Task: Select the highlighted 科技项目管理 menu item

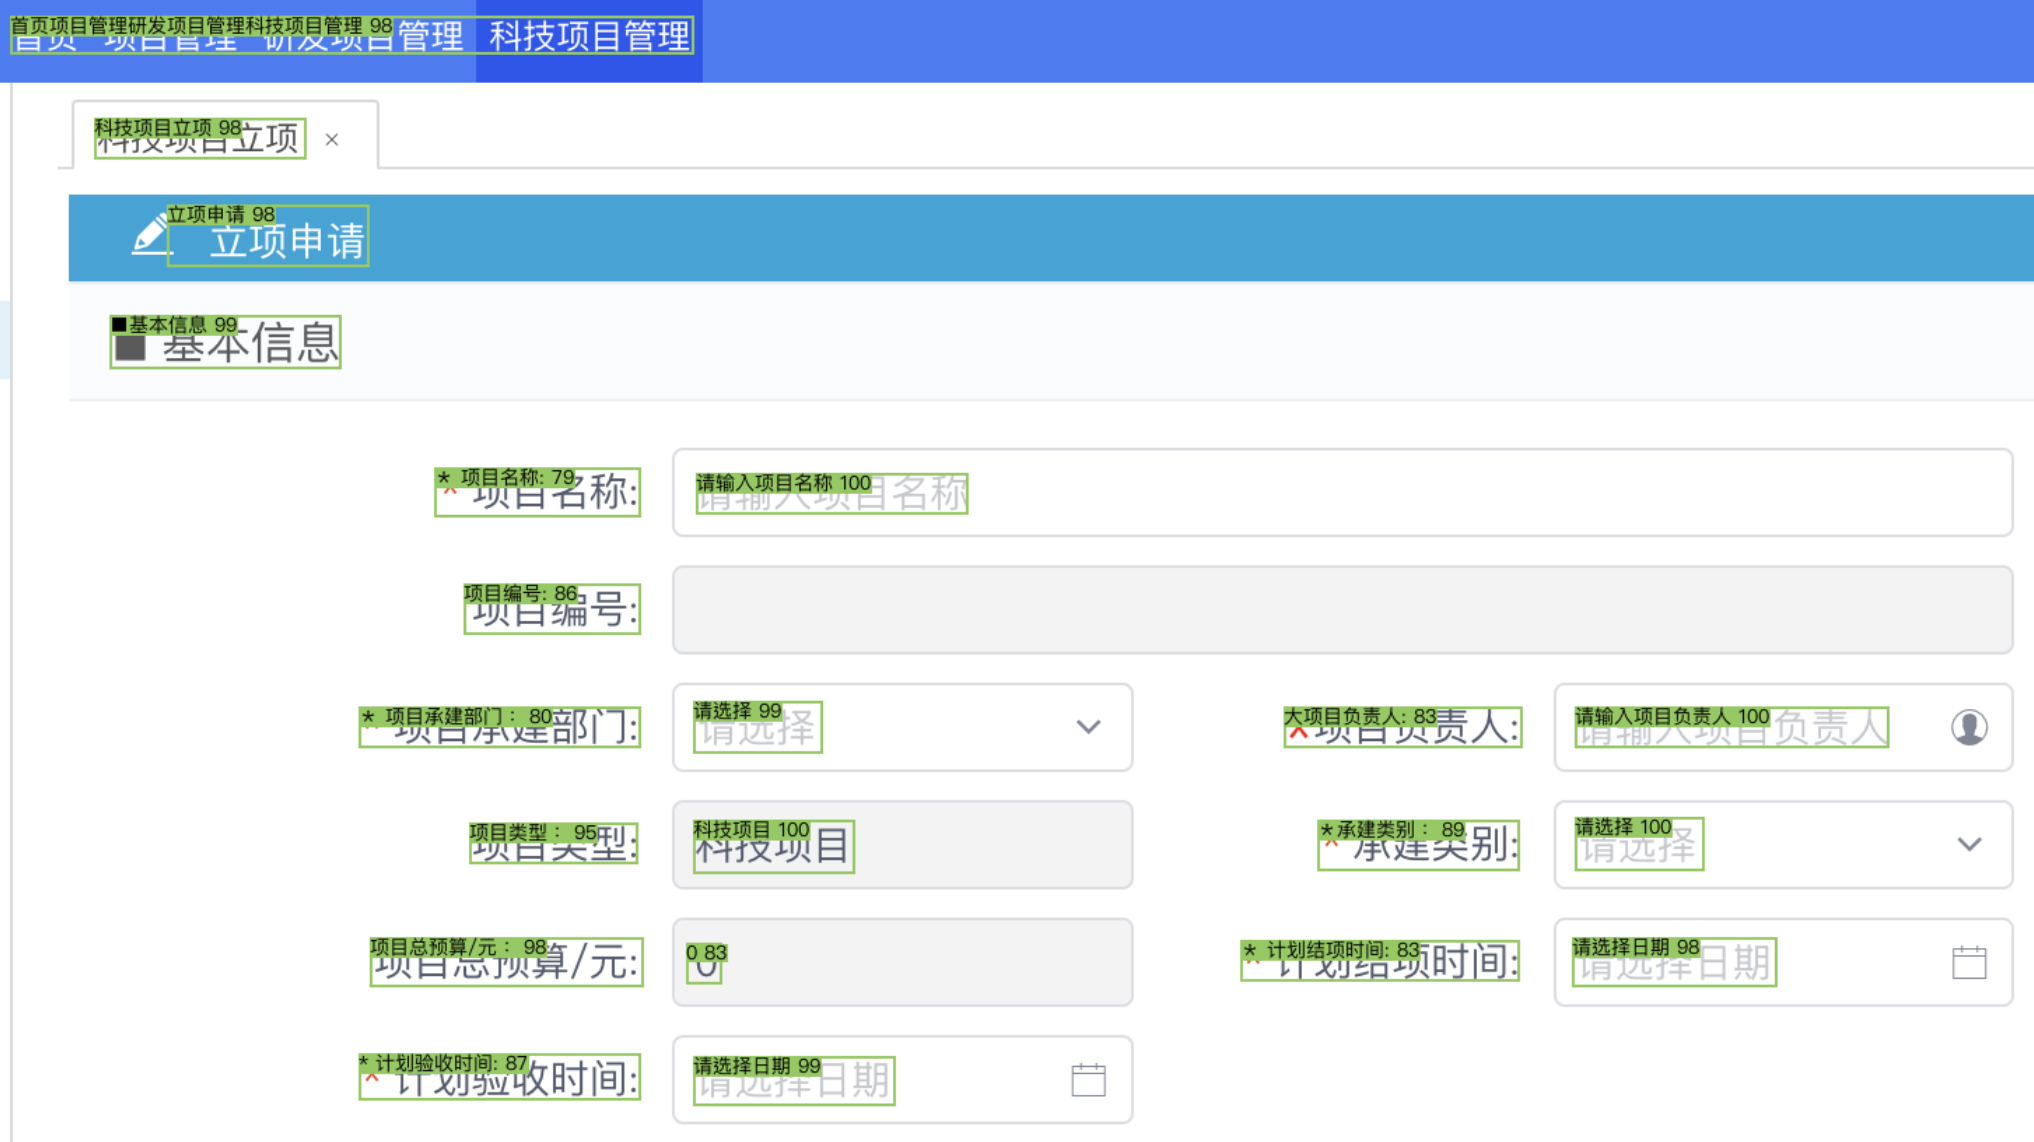Action: (x=588, y=37)
